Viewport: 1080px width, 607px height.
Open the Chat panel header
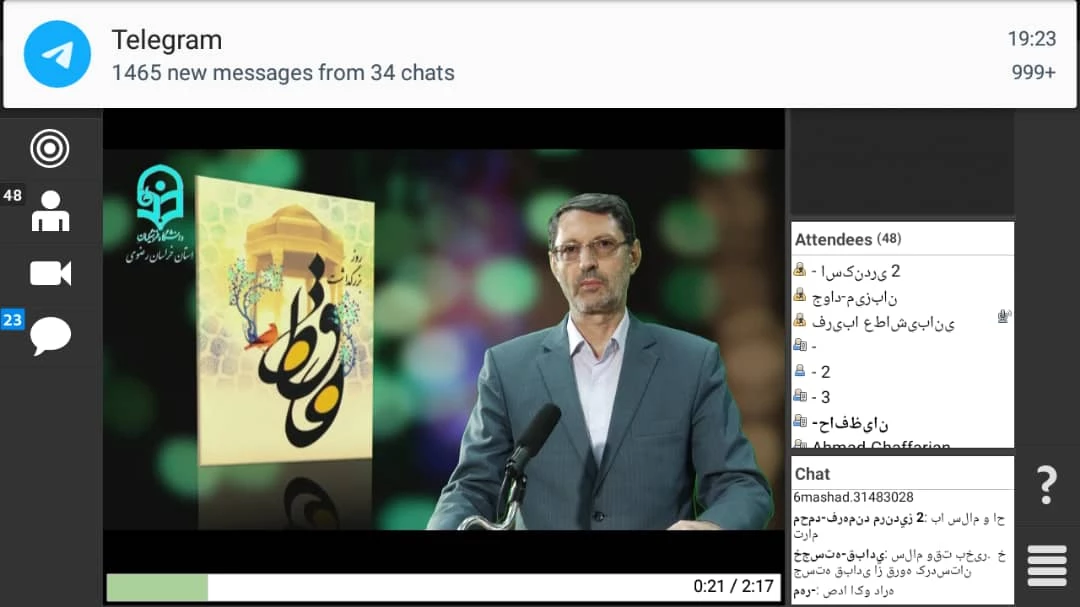pos(813,474)
